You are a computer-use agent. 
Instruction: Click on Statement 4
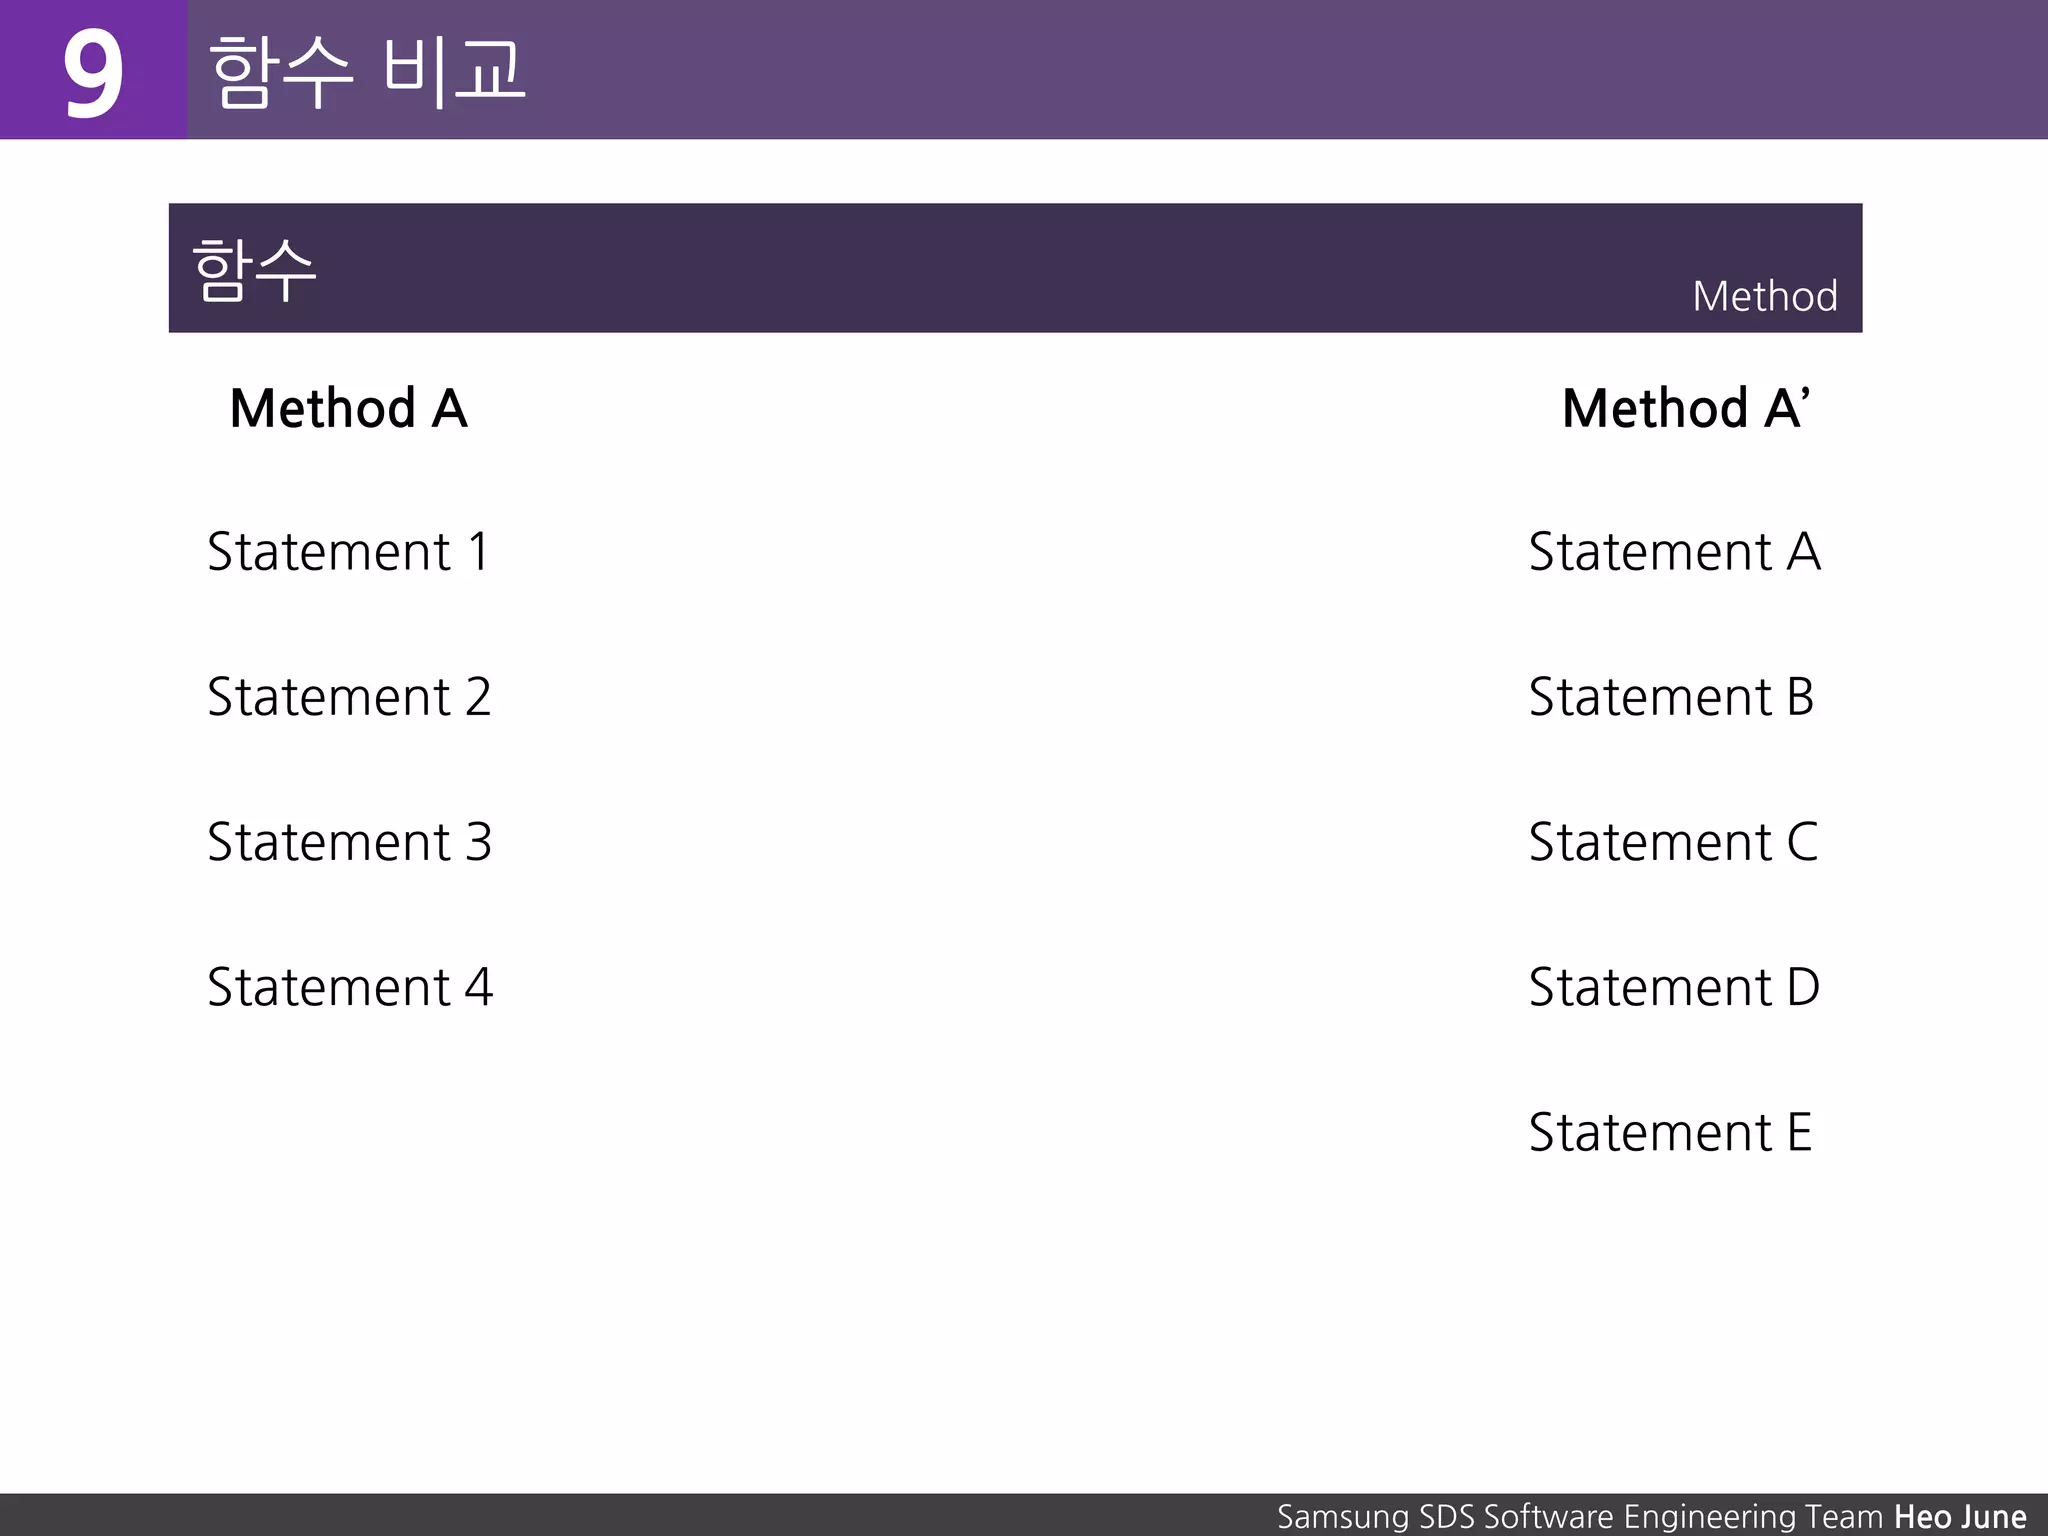click(350, 987)
